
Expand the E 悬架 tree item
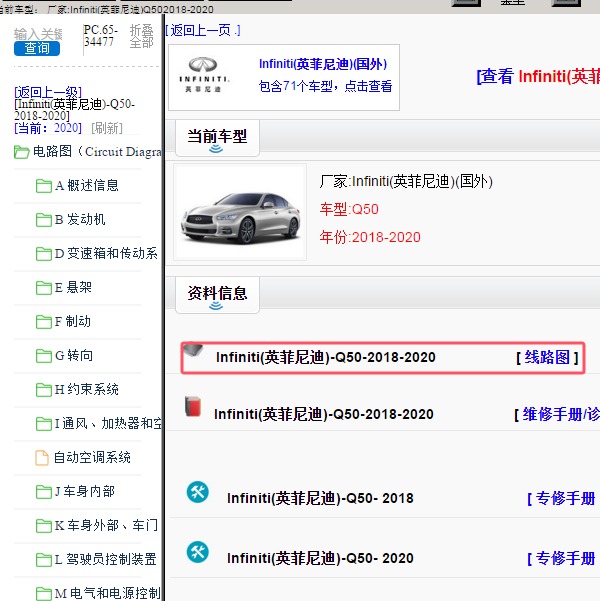[73, 287]
